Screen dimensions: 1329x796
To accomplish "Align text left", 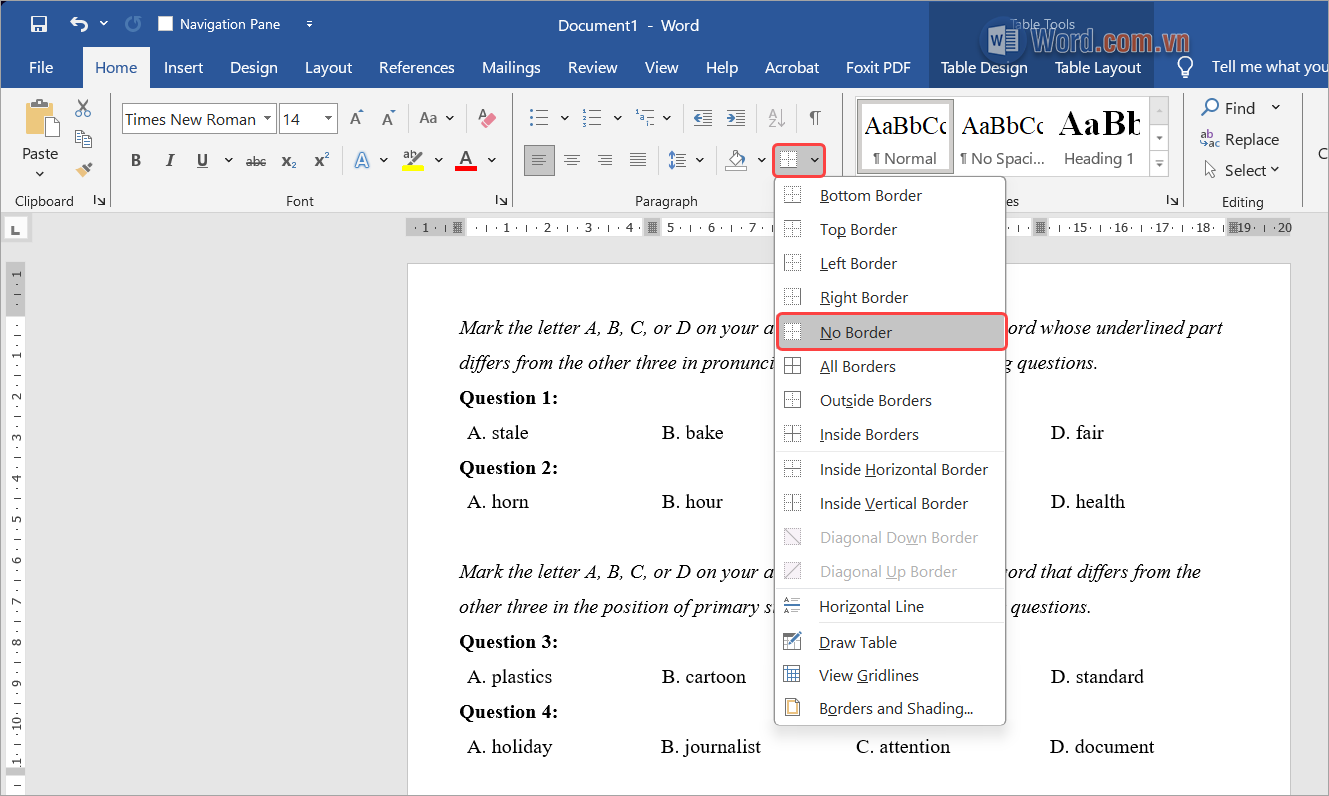I will pos(539,160).
